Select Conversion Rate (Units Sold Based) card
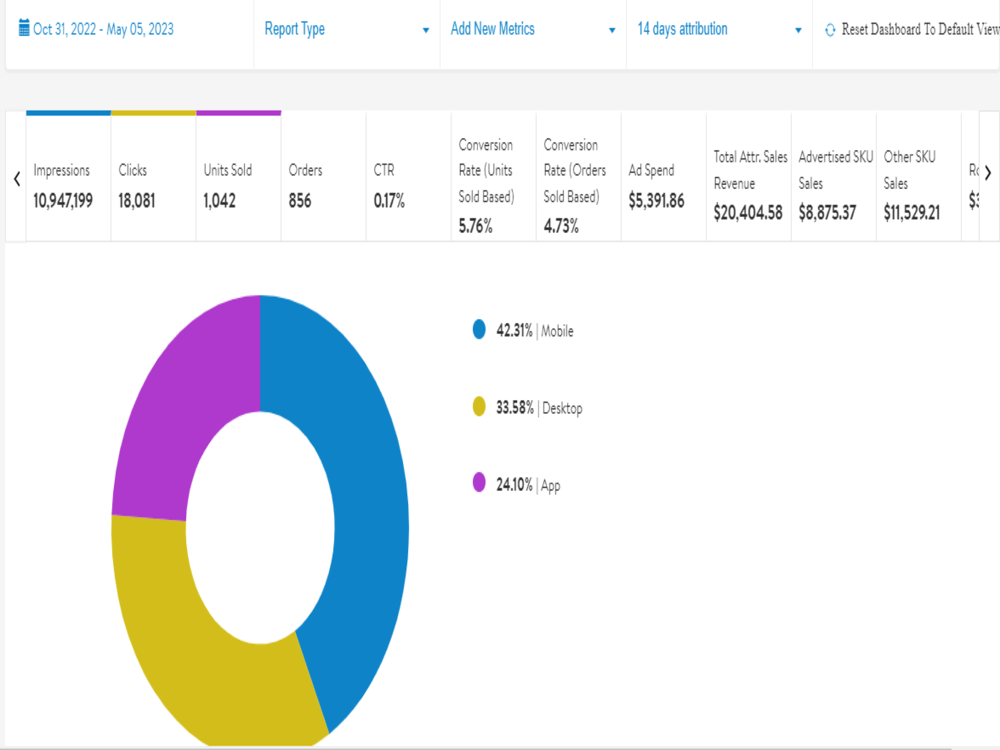 point(494,176)
